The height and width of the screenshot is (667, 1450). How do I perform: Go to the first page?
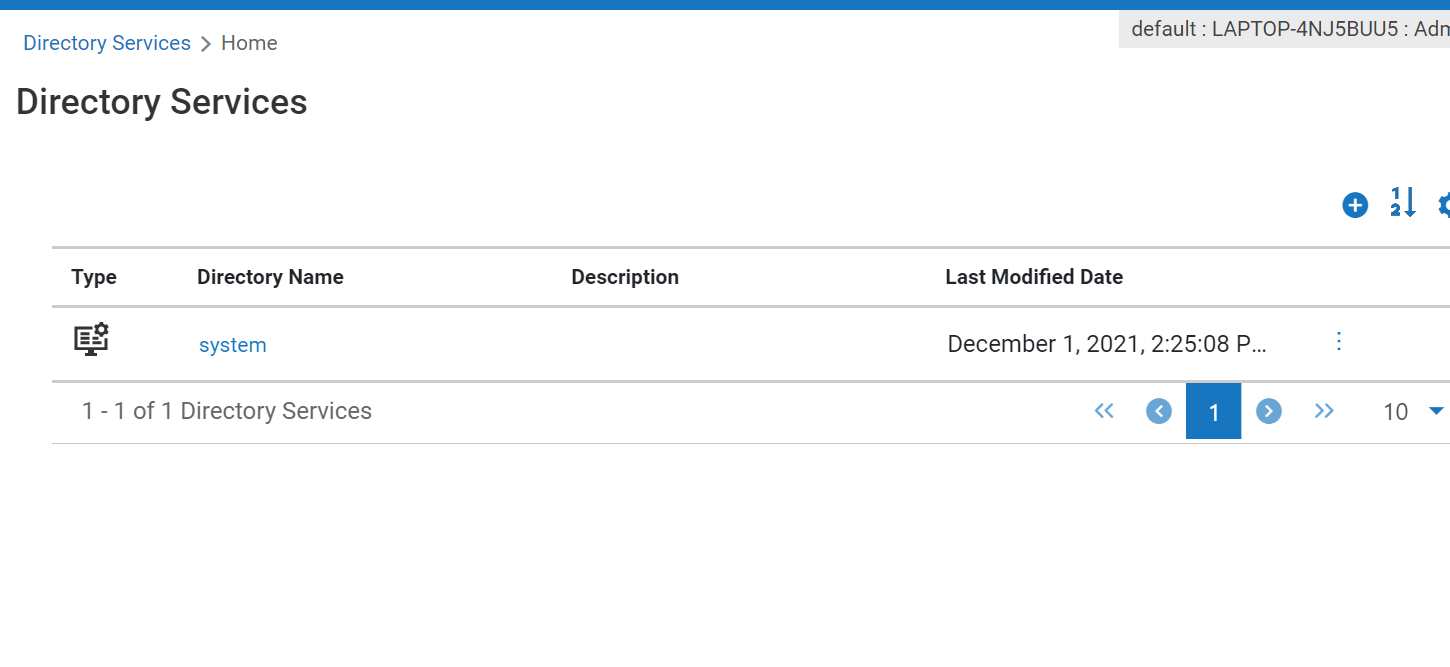click(x=1104, y=411)
